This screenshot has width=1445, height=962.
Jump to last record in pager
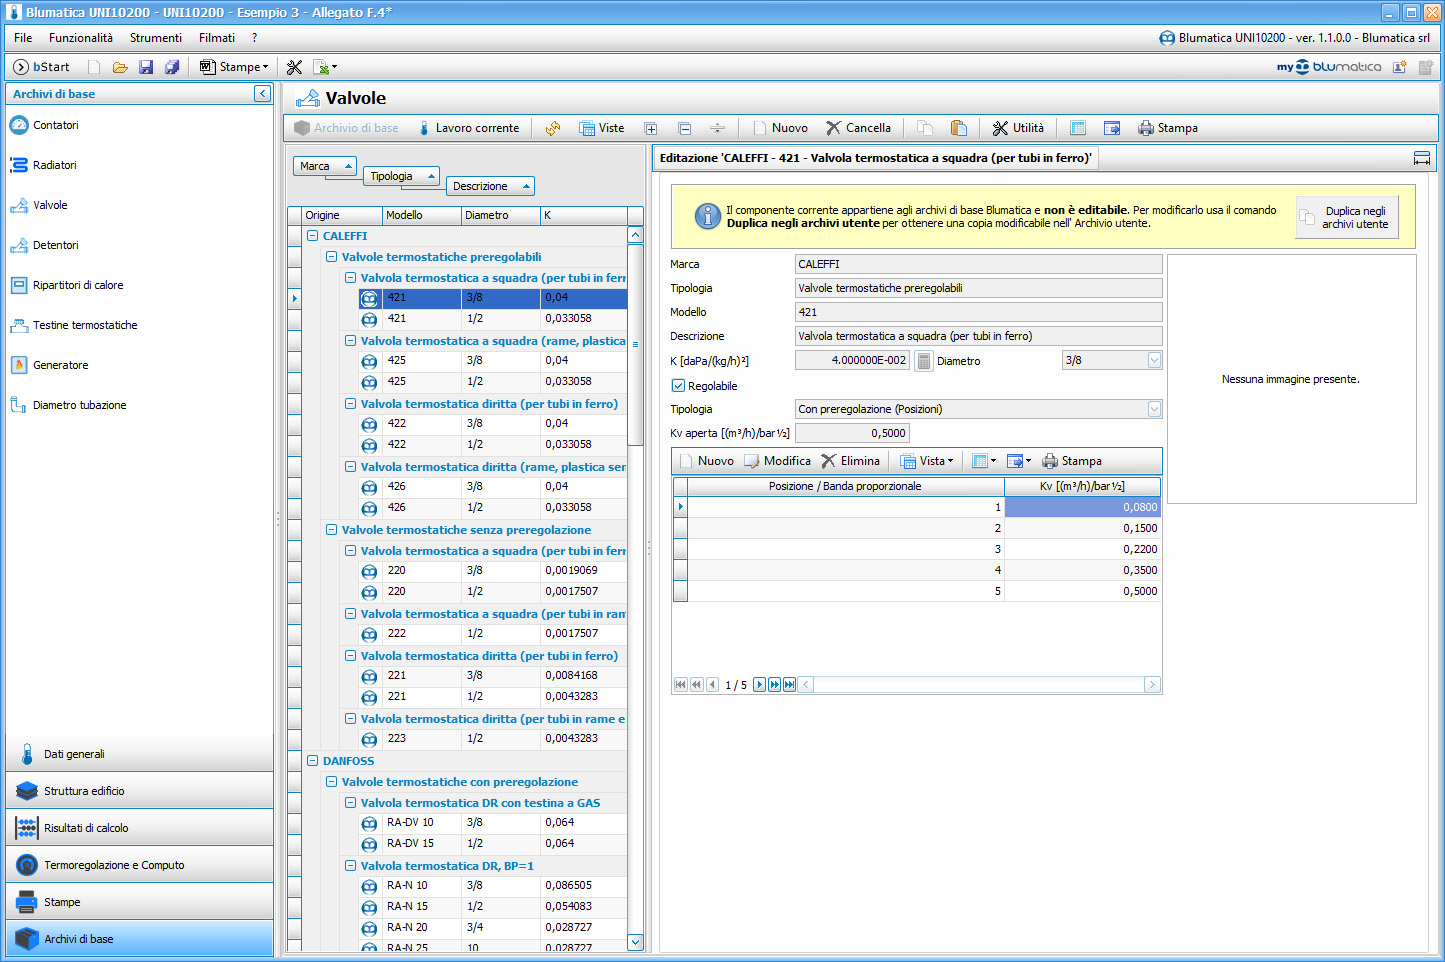(x=789, y=685)
